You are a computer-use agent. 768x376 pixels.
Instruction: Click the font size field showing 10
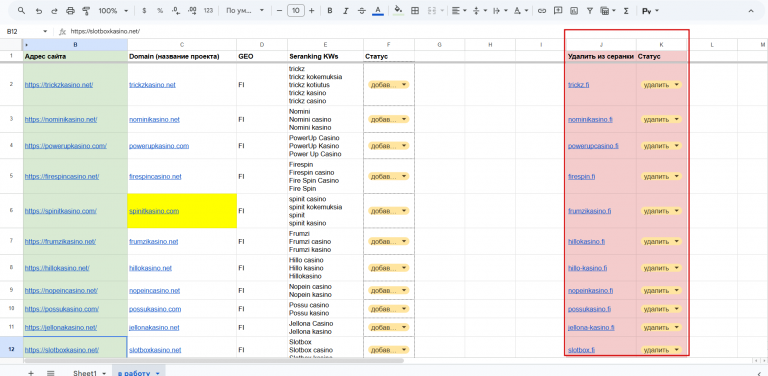(295, 11)
